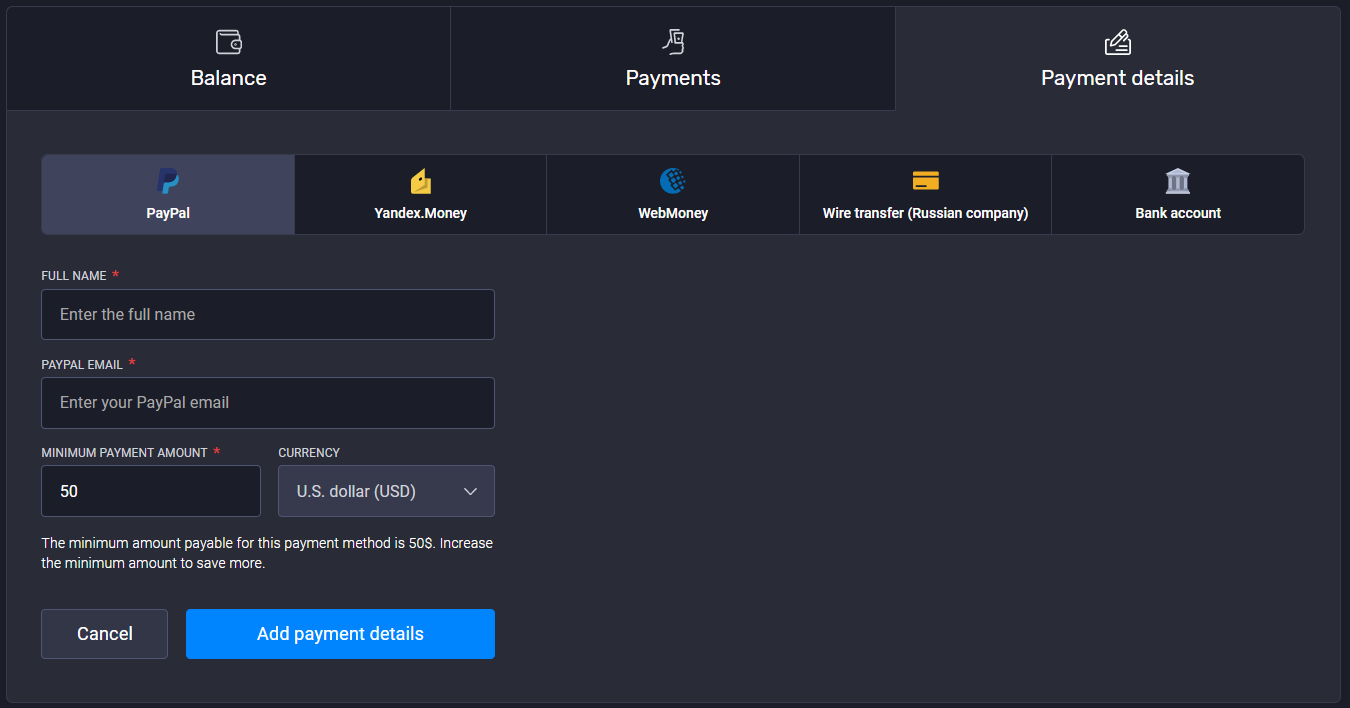Screen dimensions: 1350x708
Task: Click the Yandex.Money yellow icon
Action: pyautogui.click(x=421, y=181)
